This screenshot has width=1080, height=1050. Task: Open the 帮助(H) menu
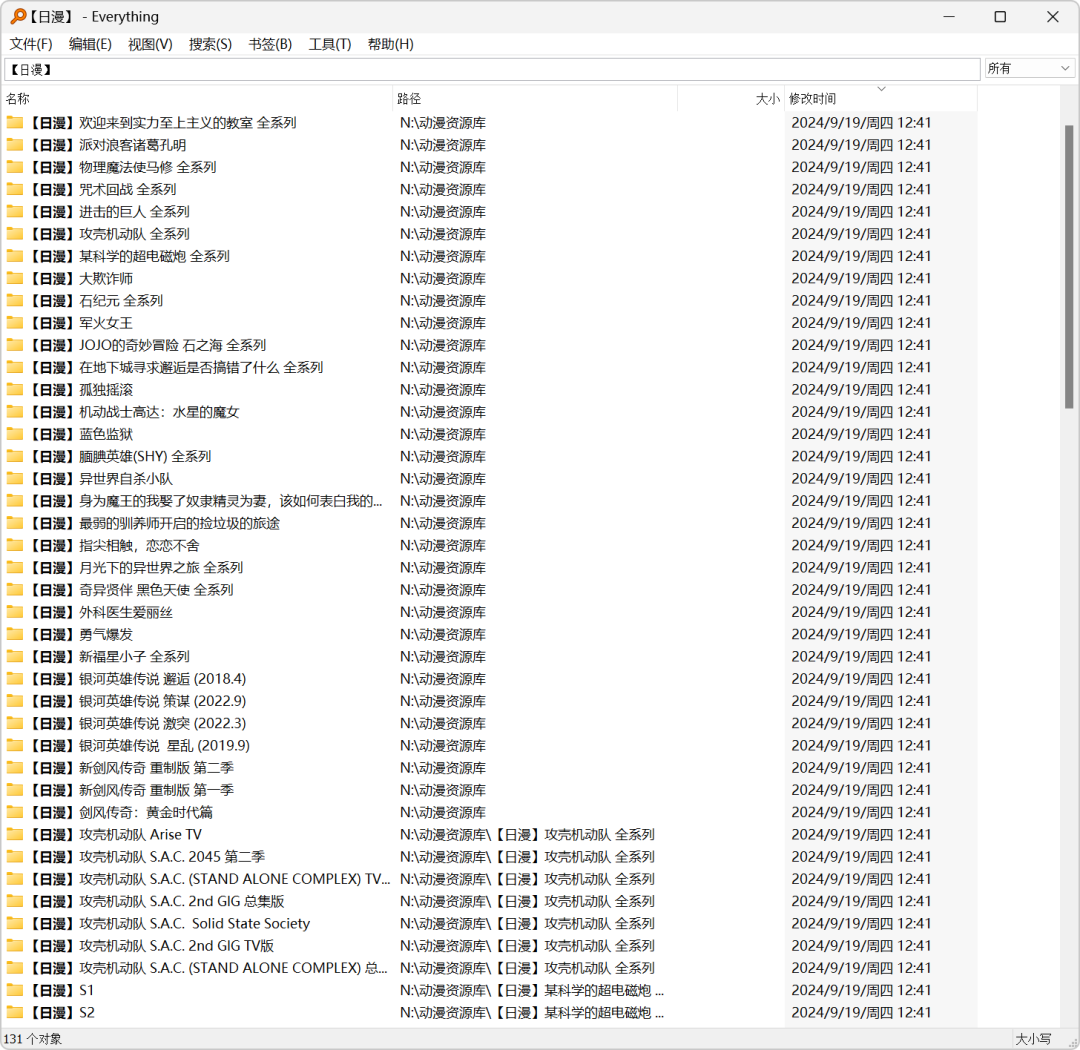click(391, 44)
